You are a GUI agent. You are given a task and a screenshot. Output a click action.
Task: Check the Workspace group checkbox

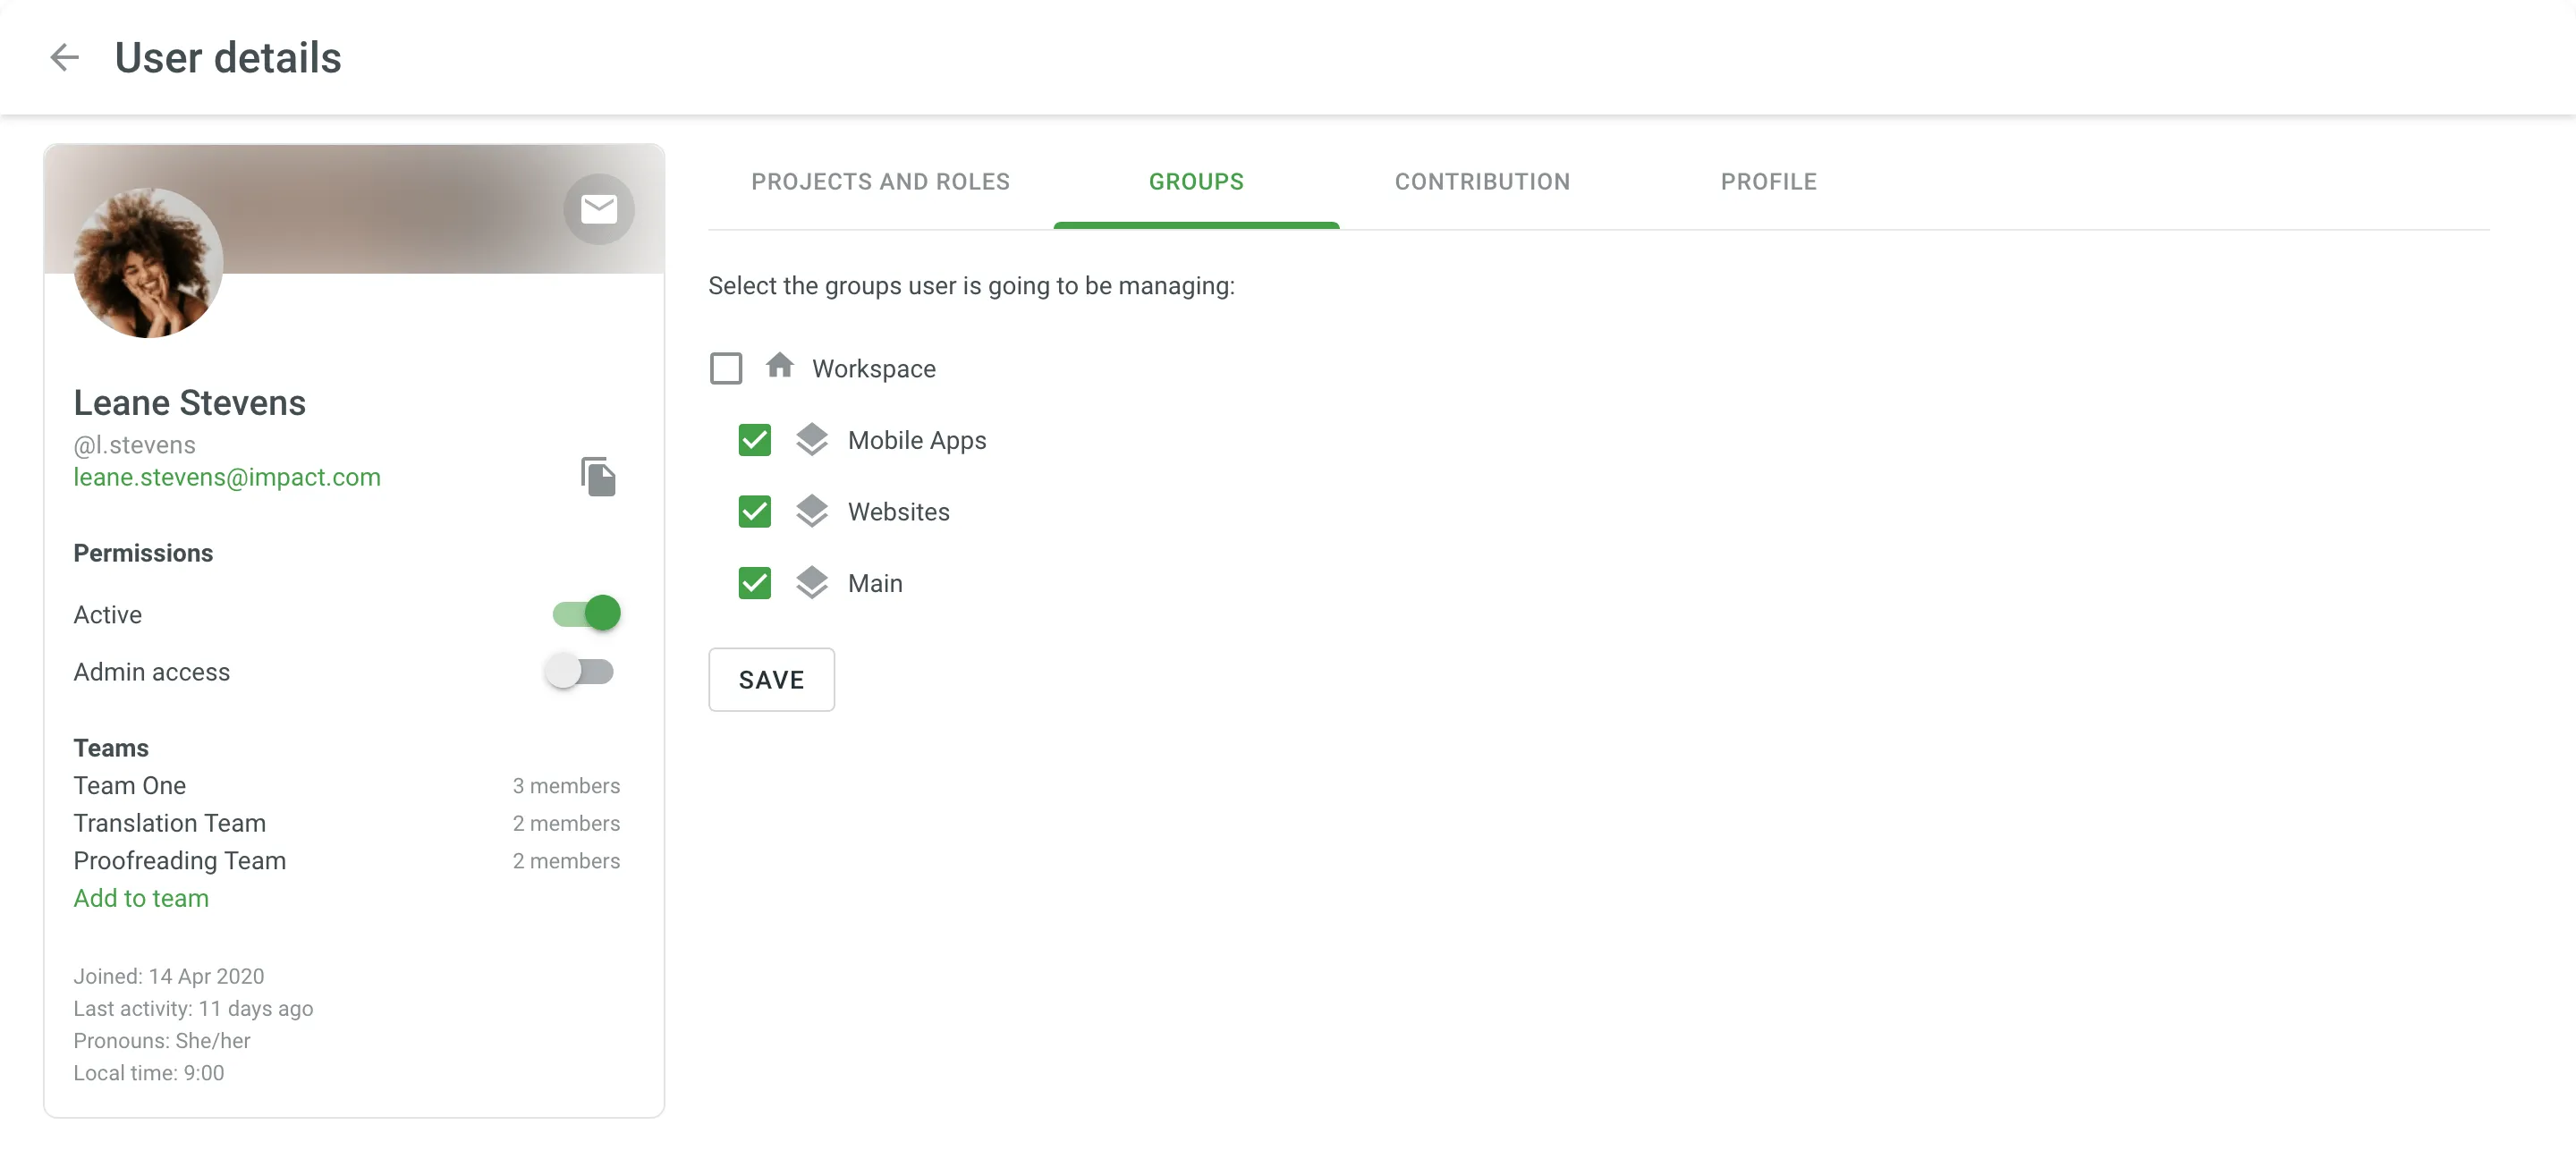[726, 368]
